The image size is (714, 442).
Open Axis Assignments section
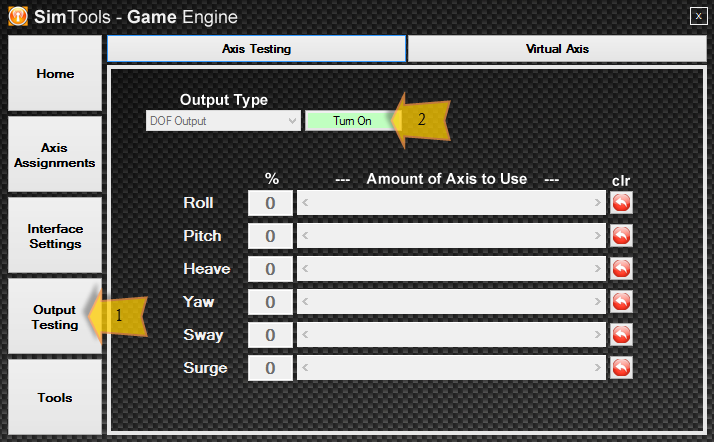coord(55,155)
